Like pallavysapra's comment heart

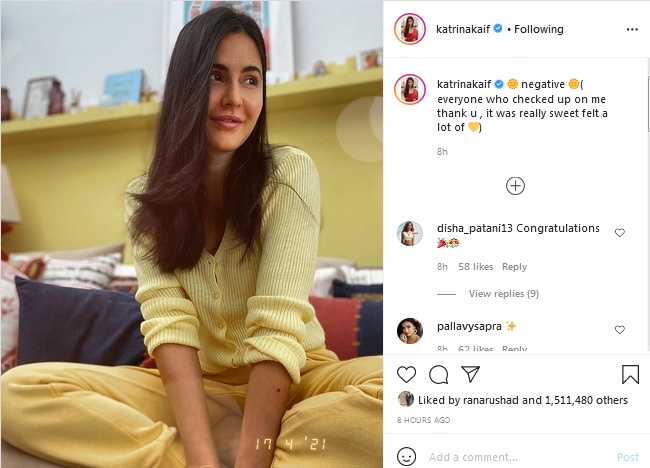tap(620, 330)
